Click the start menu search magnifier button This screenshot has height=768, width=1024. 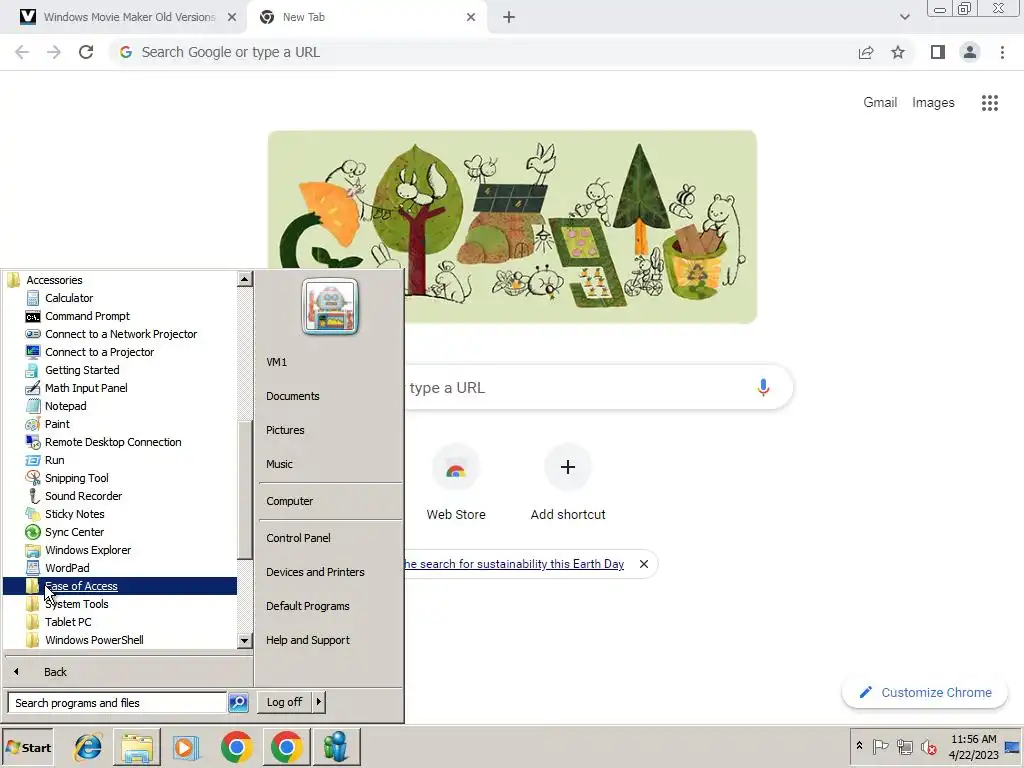point(238,703)
